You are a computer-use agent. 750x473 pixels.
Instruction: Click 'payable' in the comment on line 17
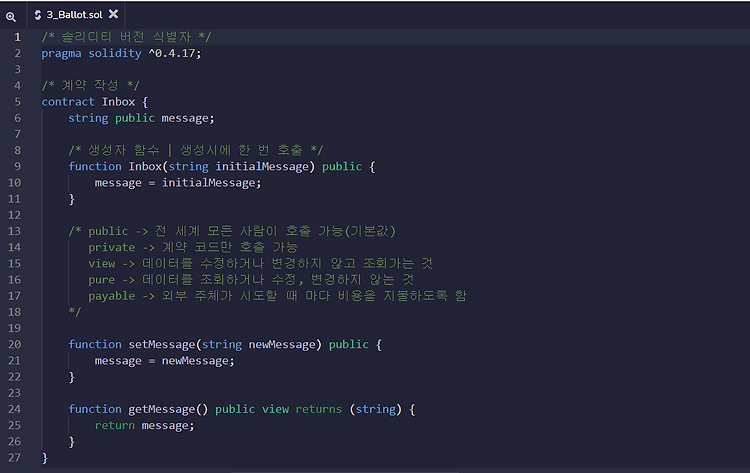[111, 296]
